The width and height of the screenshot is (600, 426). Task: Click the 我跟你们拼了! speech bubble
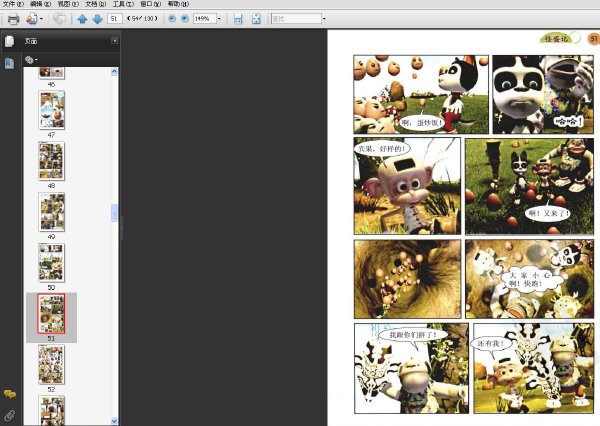(x=413, y=335)
